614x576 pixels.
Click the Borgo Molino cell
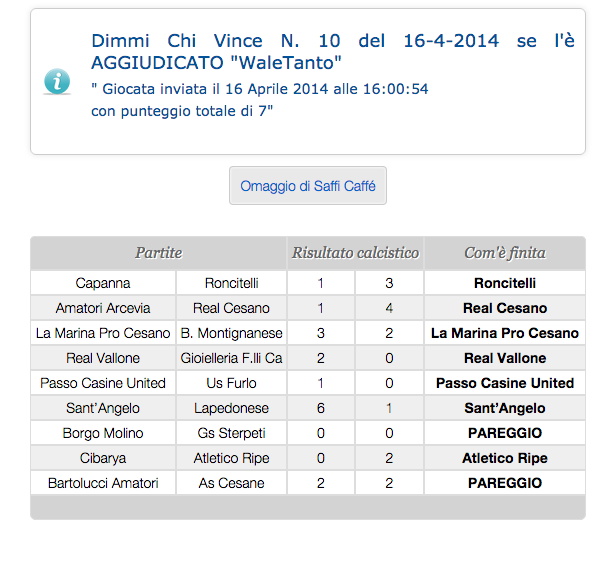click(x=103, y=433)
